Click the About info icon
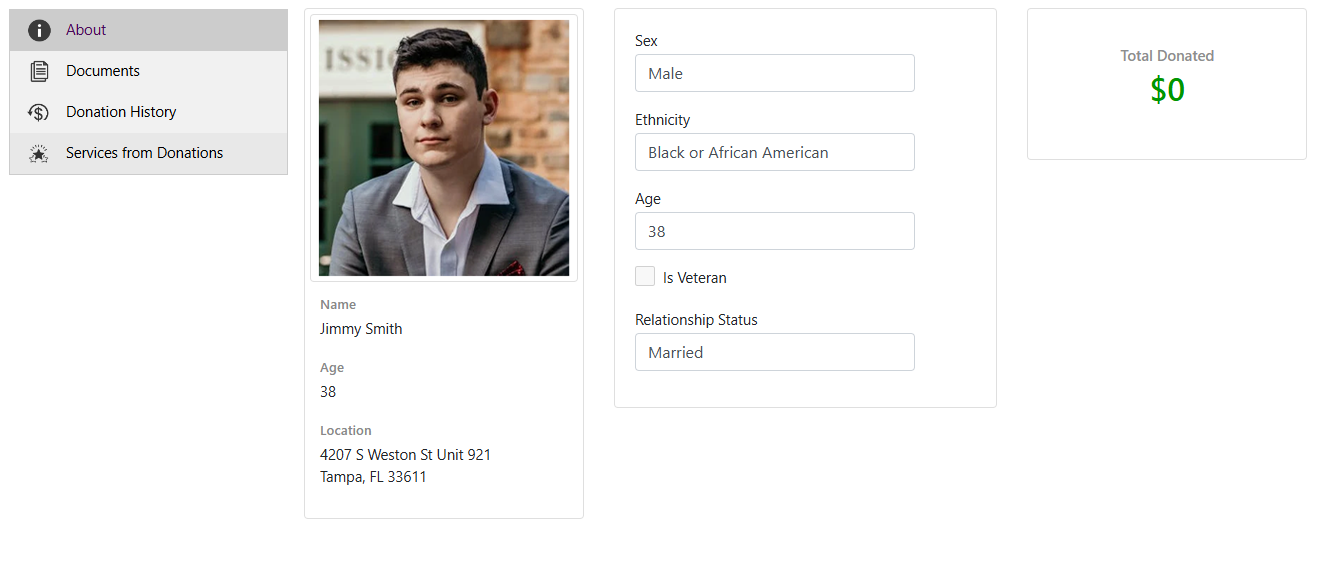1318x569 pixels. (39, 30)
